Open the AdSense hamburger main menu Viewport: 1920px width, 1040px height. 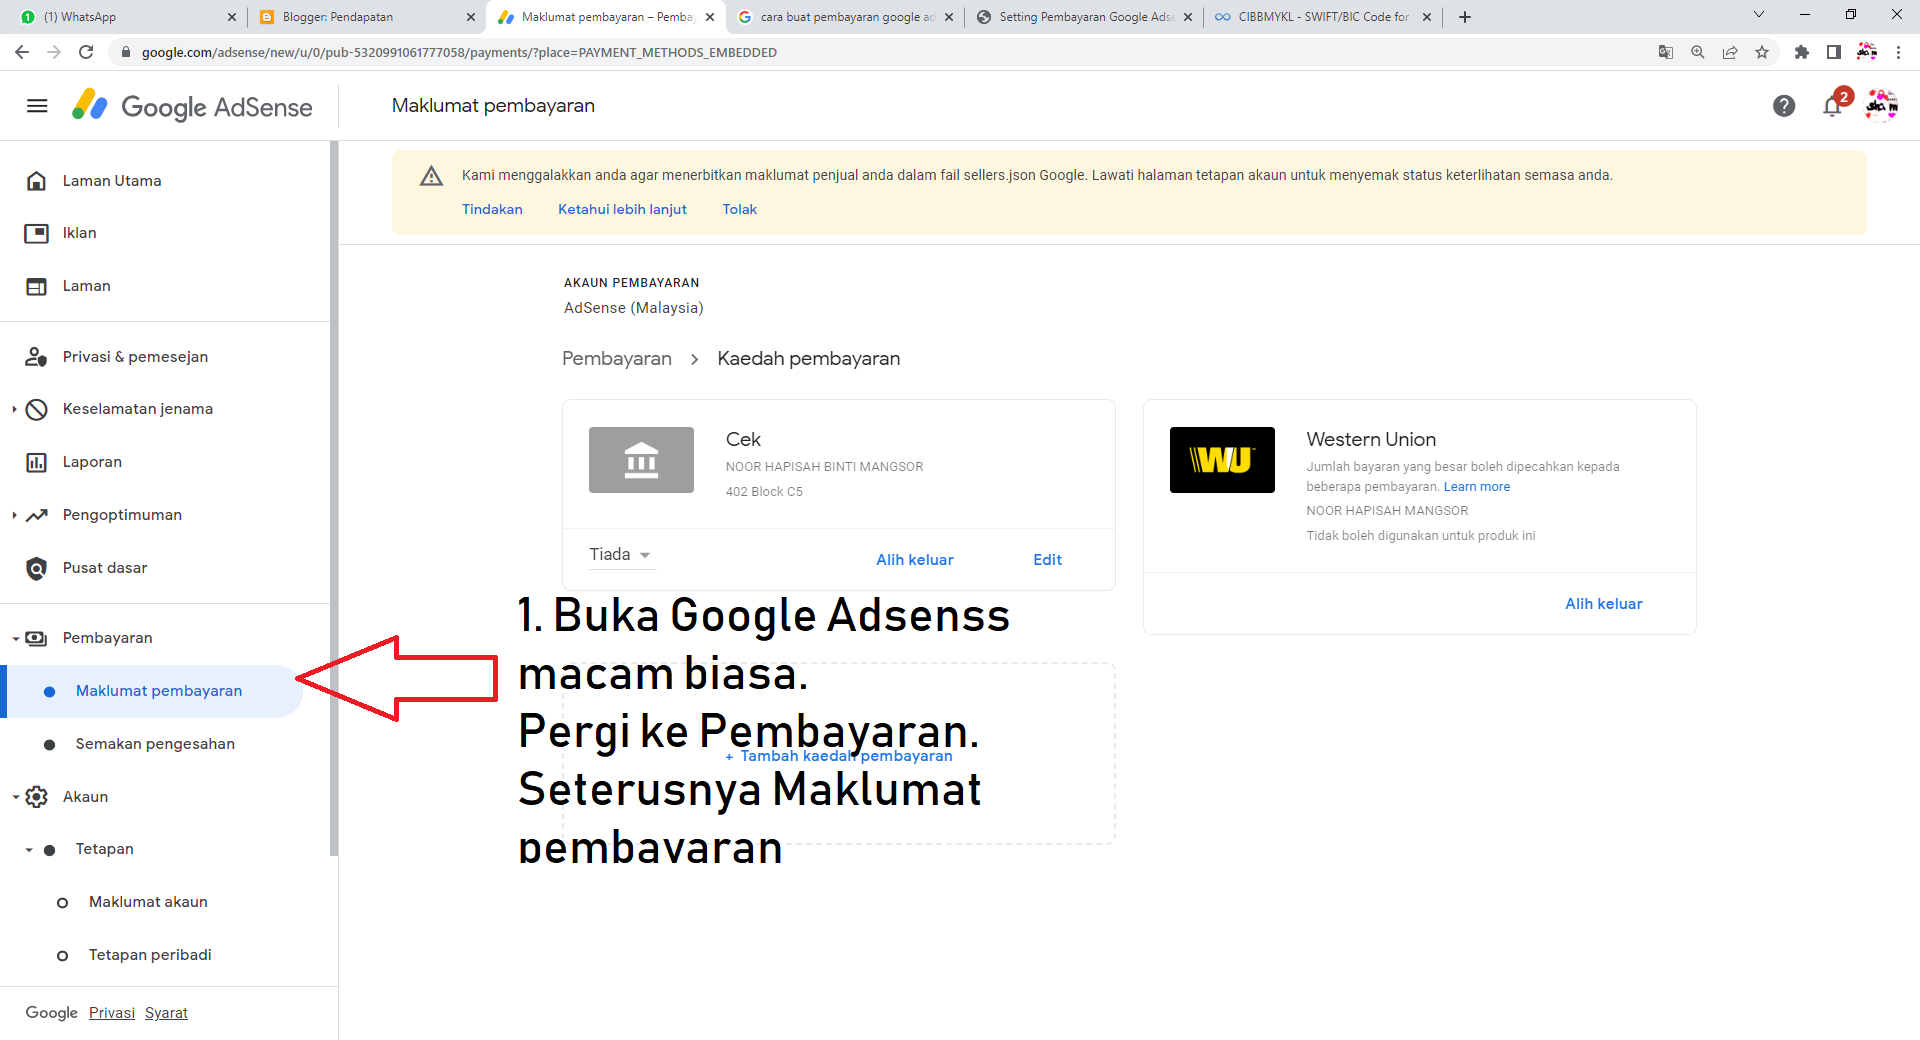[x=37, y=106]
